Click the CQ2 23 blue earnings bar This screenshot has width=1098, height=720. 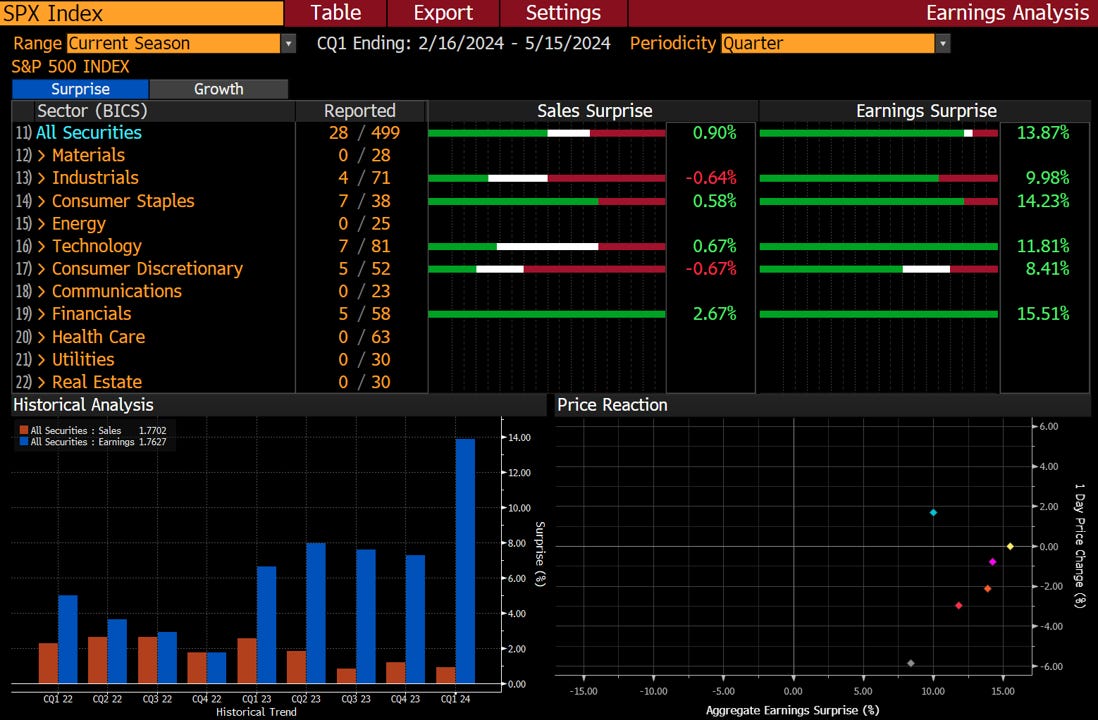[x=316, y=613]
